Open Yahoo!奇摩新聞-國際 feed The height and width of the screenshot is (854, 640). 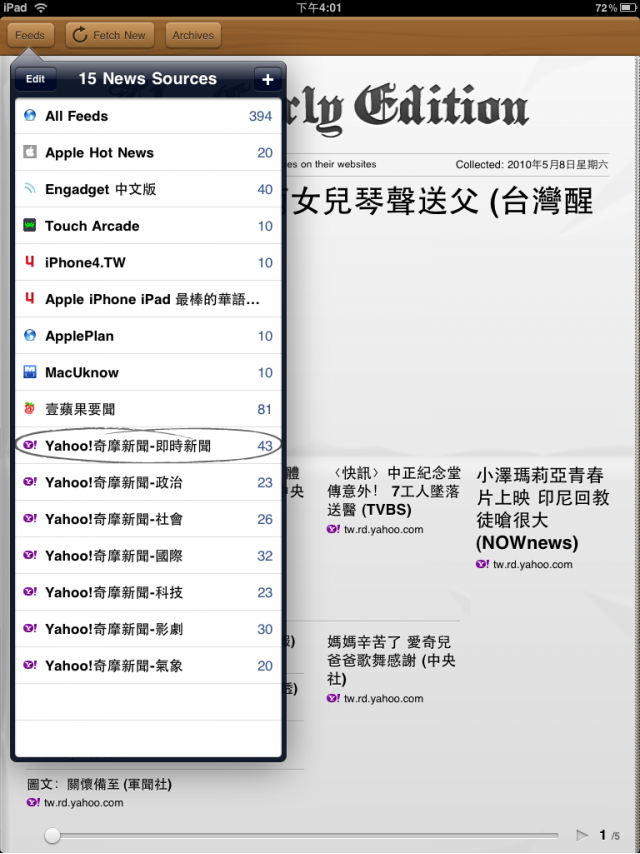click(148, 556)
